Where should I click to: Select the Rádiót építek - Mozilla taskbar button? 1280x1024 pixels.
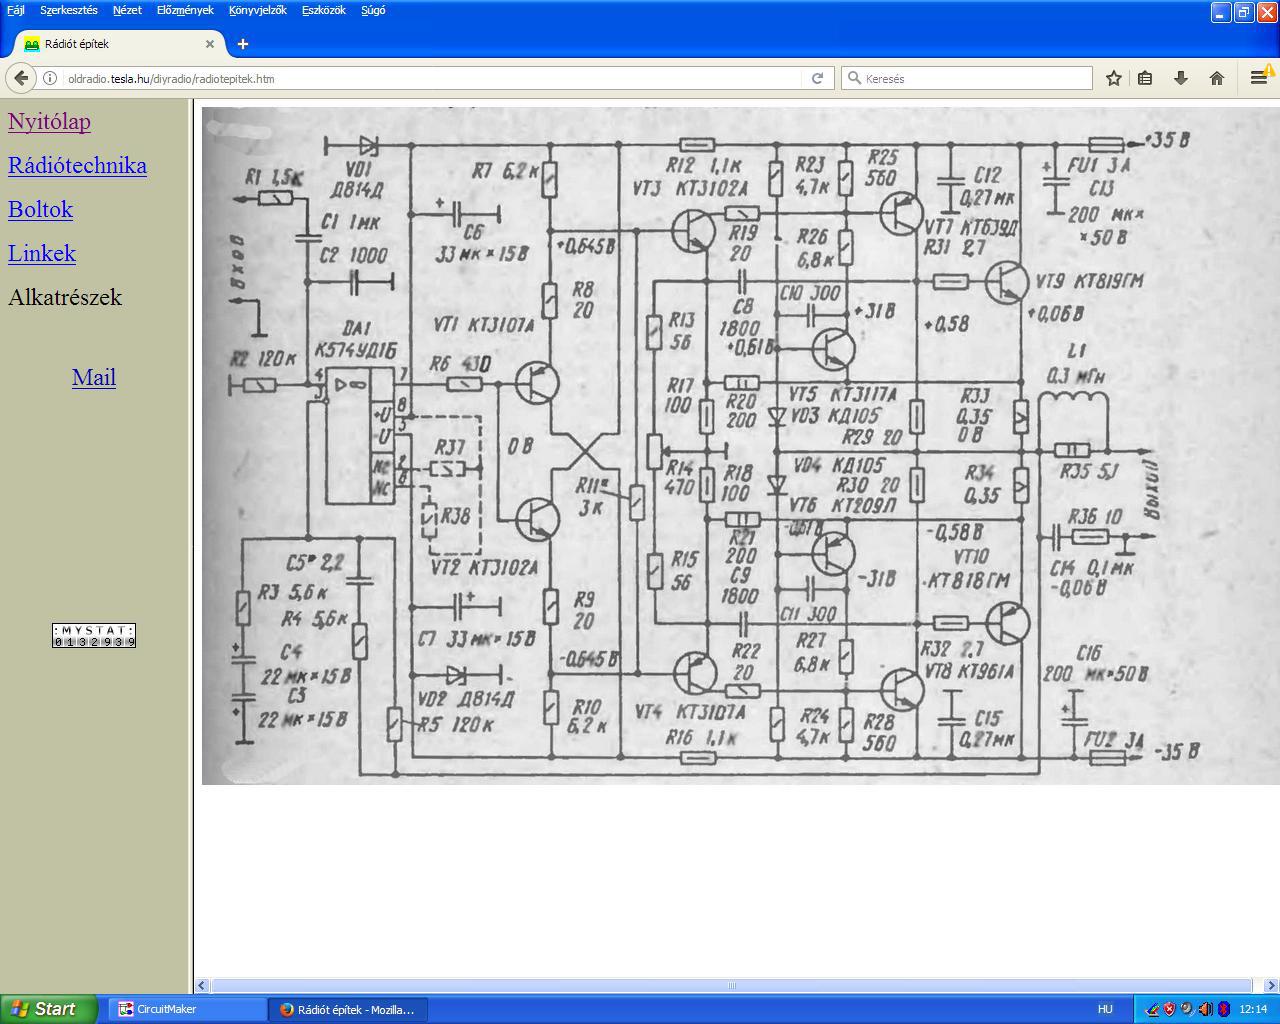(x=349, y=1009)
